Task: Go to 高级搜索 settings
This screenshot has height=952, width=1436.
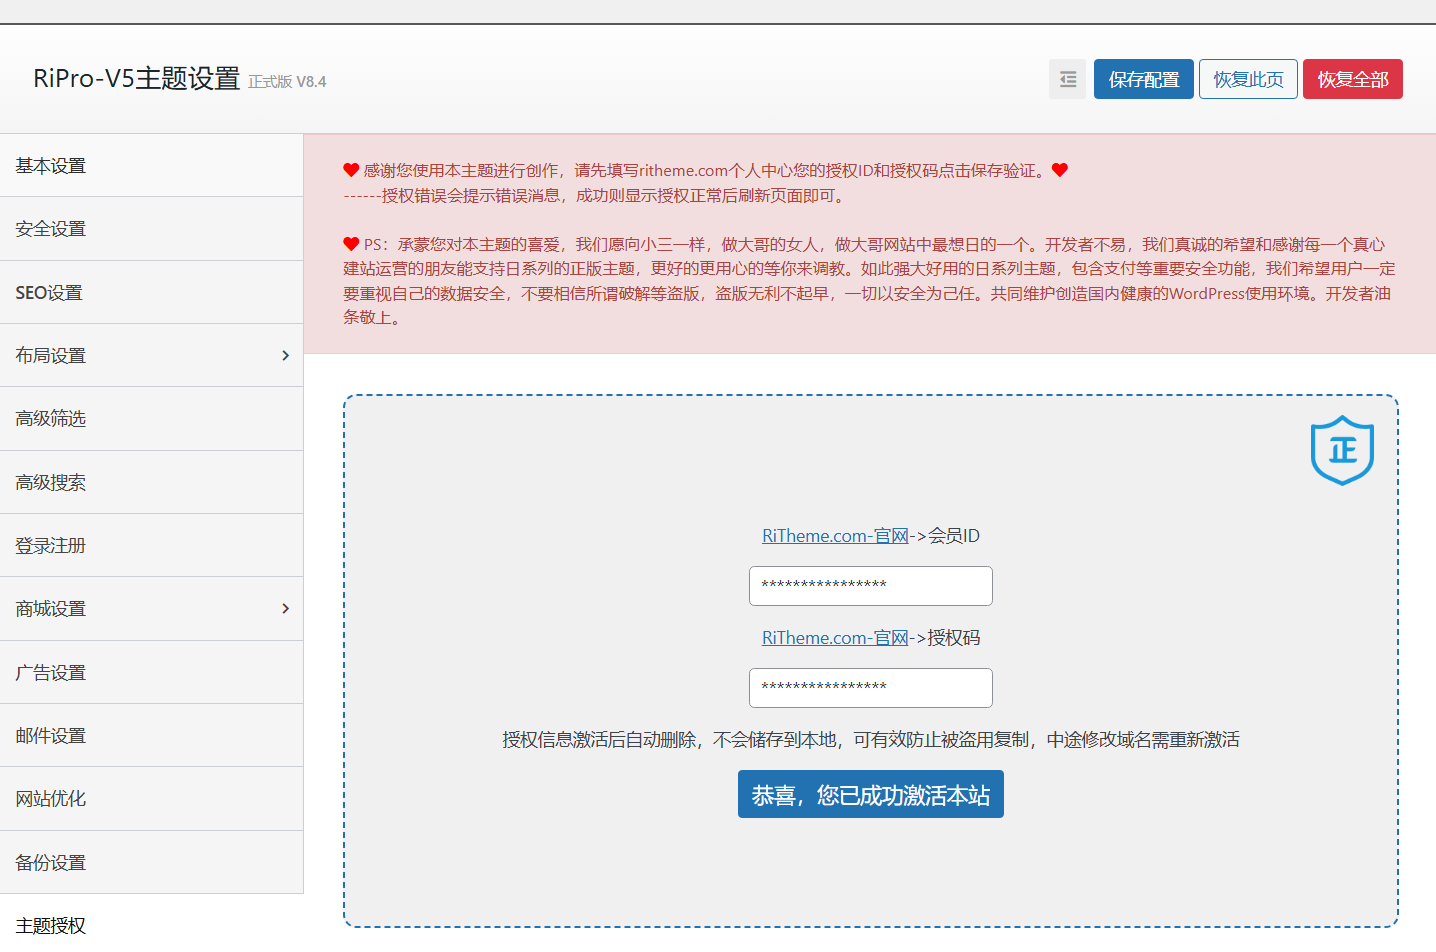Action: 151,482
